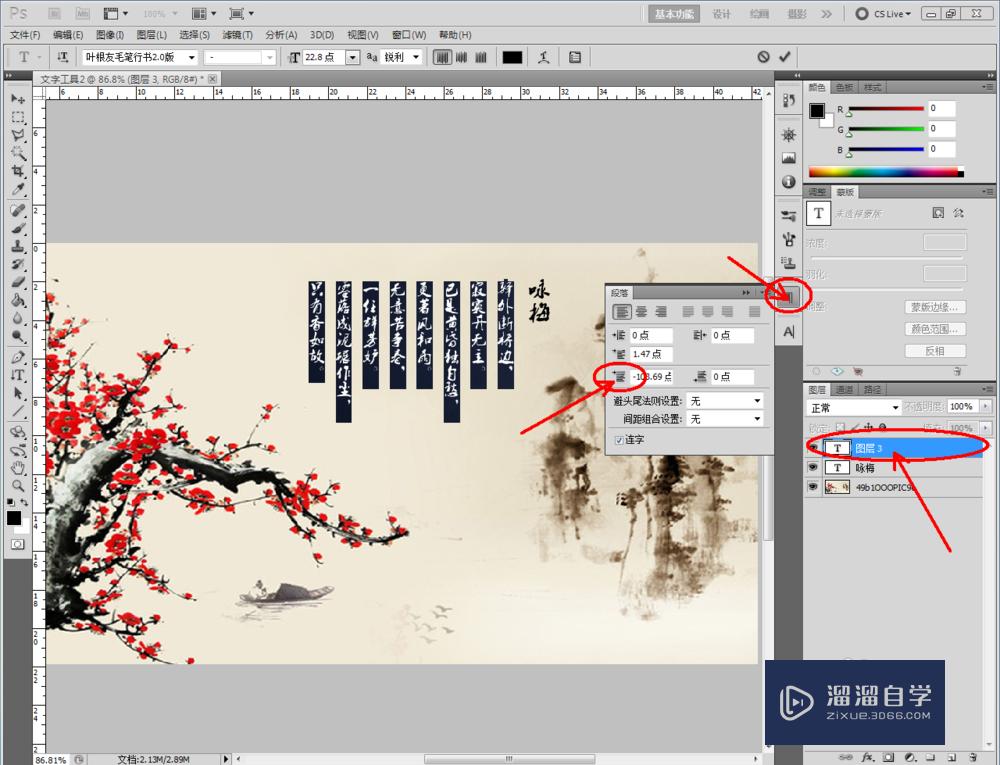The height and width of the screenshot is (765, 1000).
Task: Click the space-before-paragraph value field
Action: click(x=651, y=377)
